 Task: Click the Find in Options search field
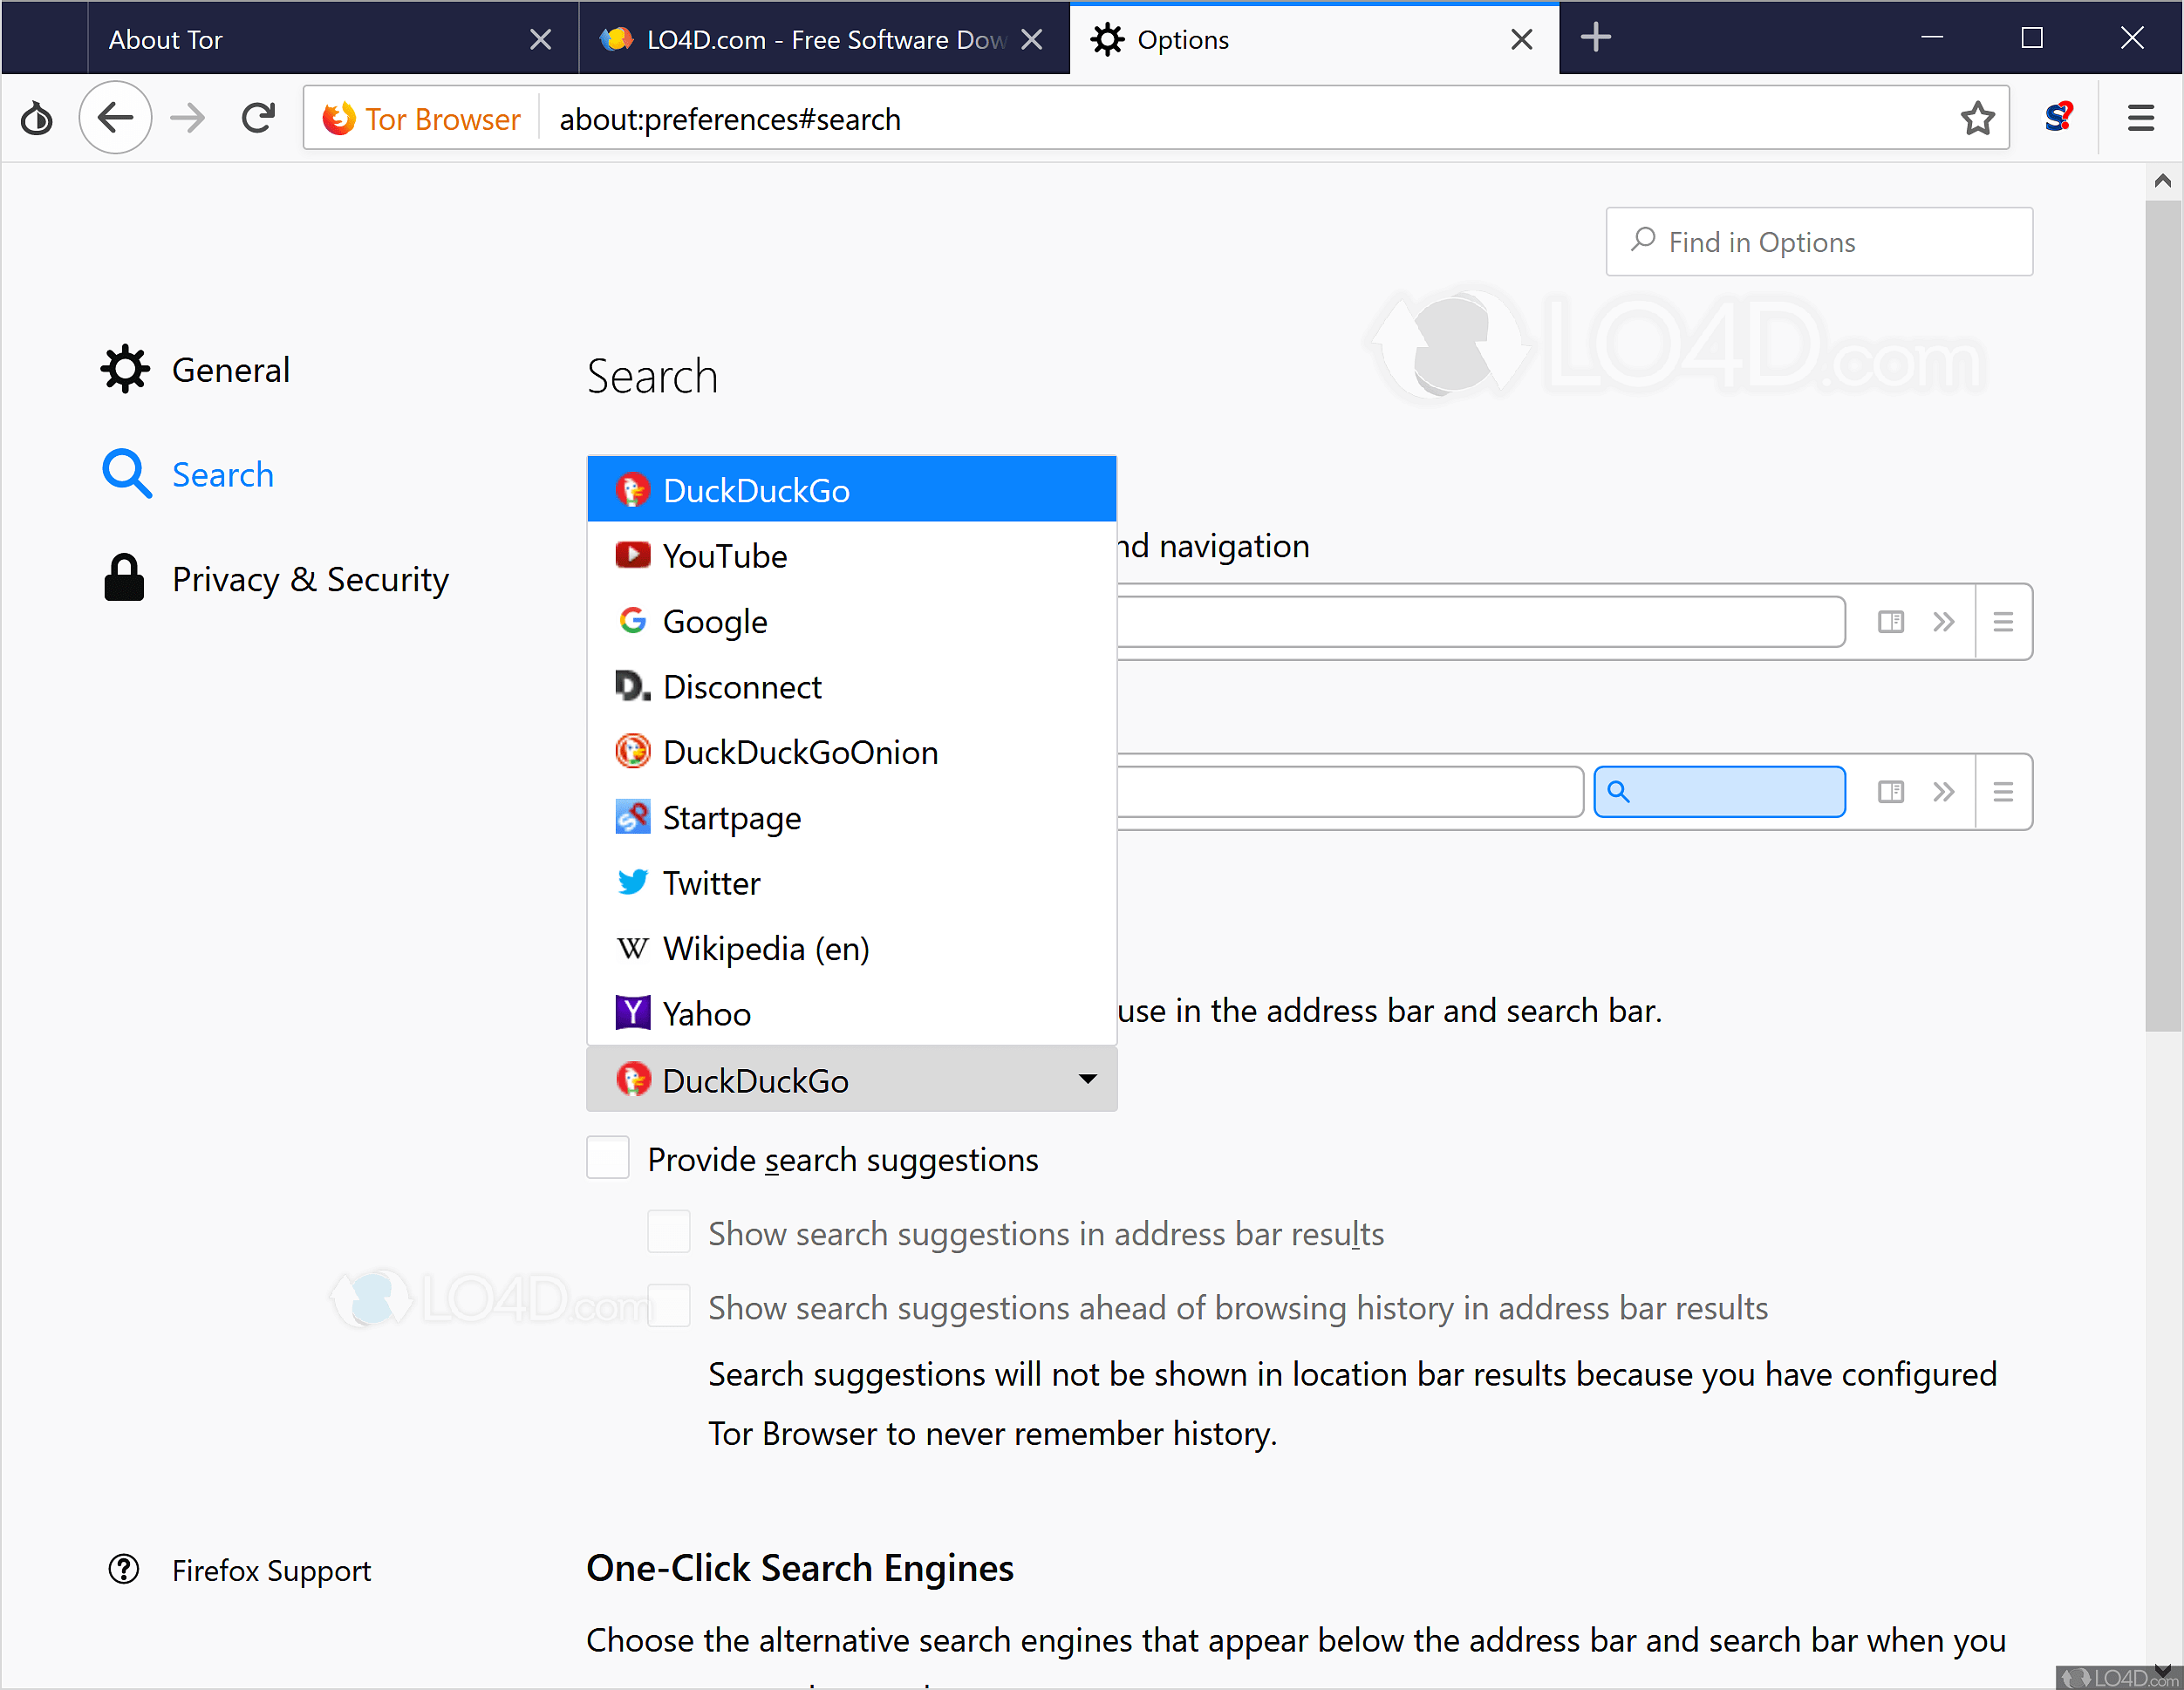tap(1818, 241)
